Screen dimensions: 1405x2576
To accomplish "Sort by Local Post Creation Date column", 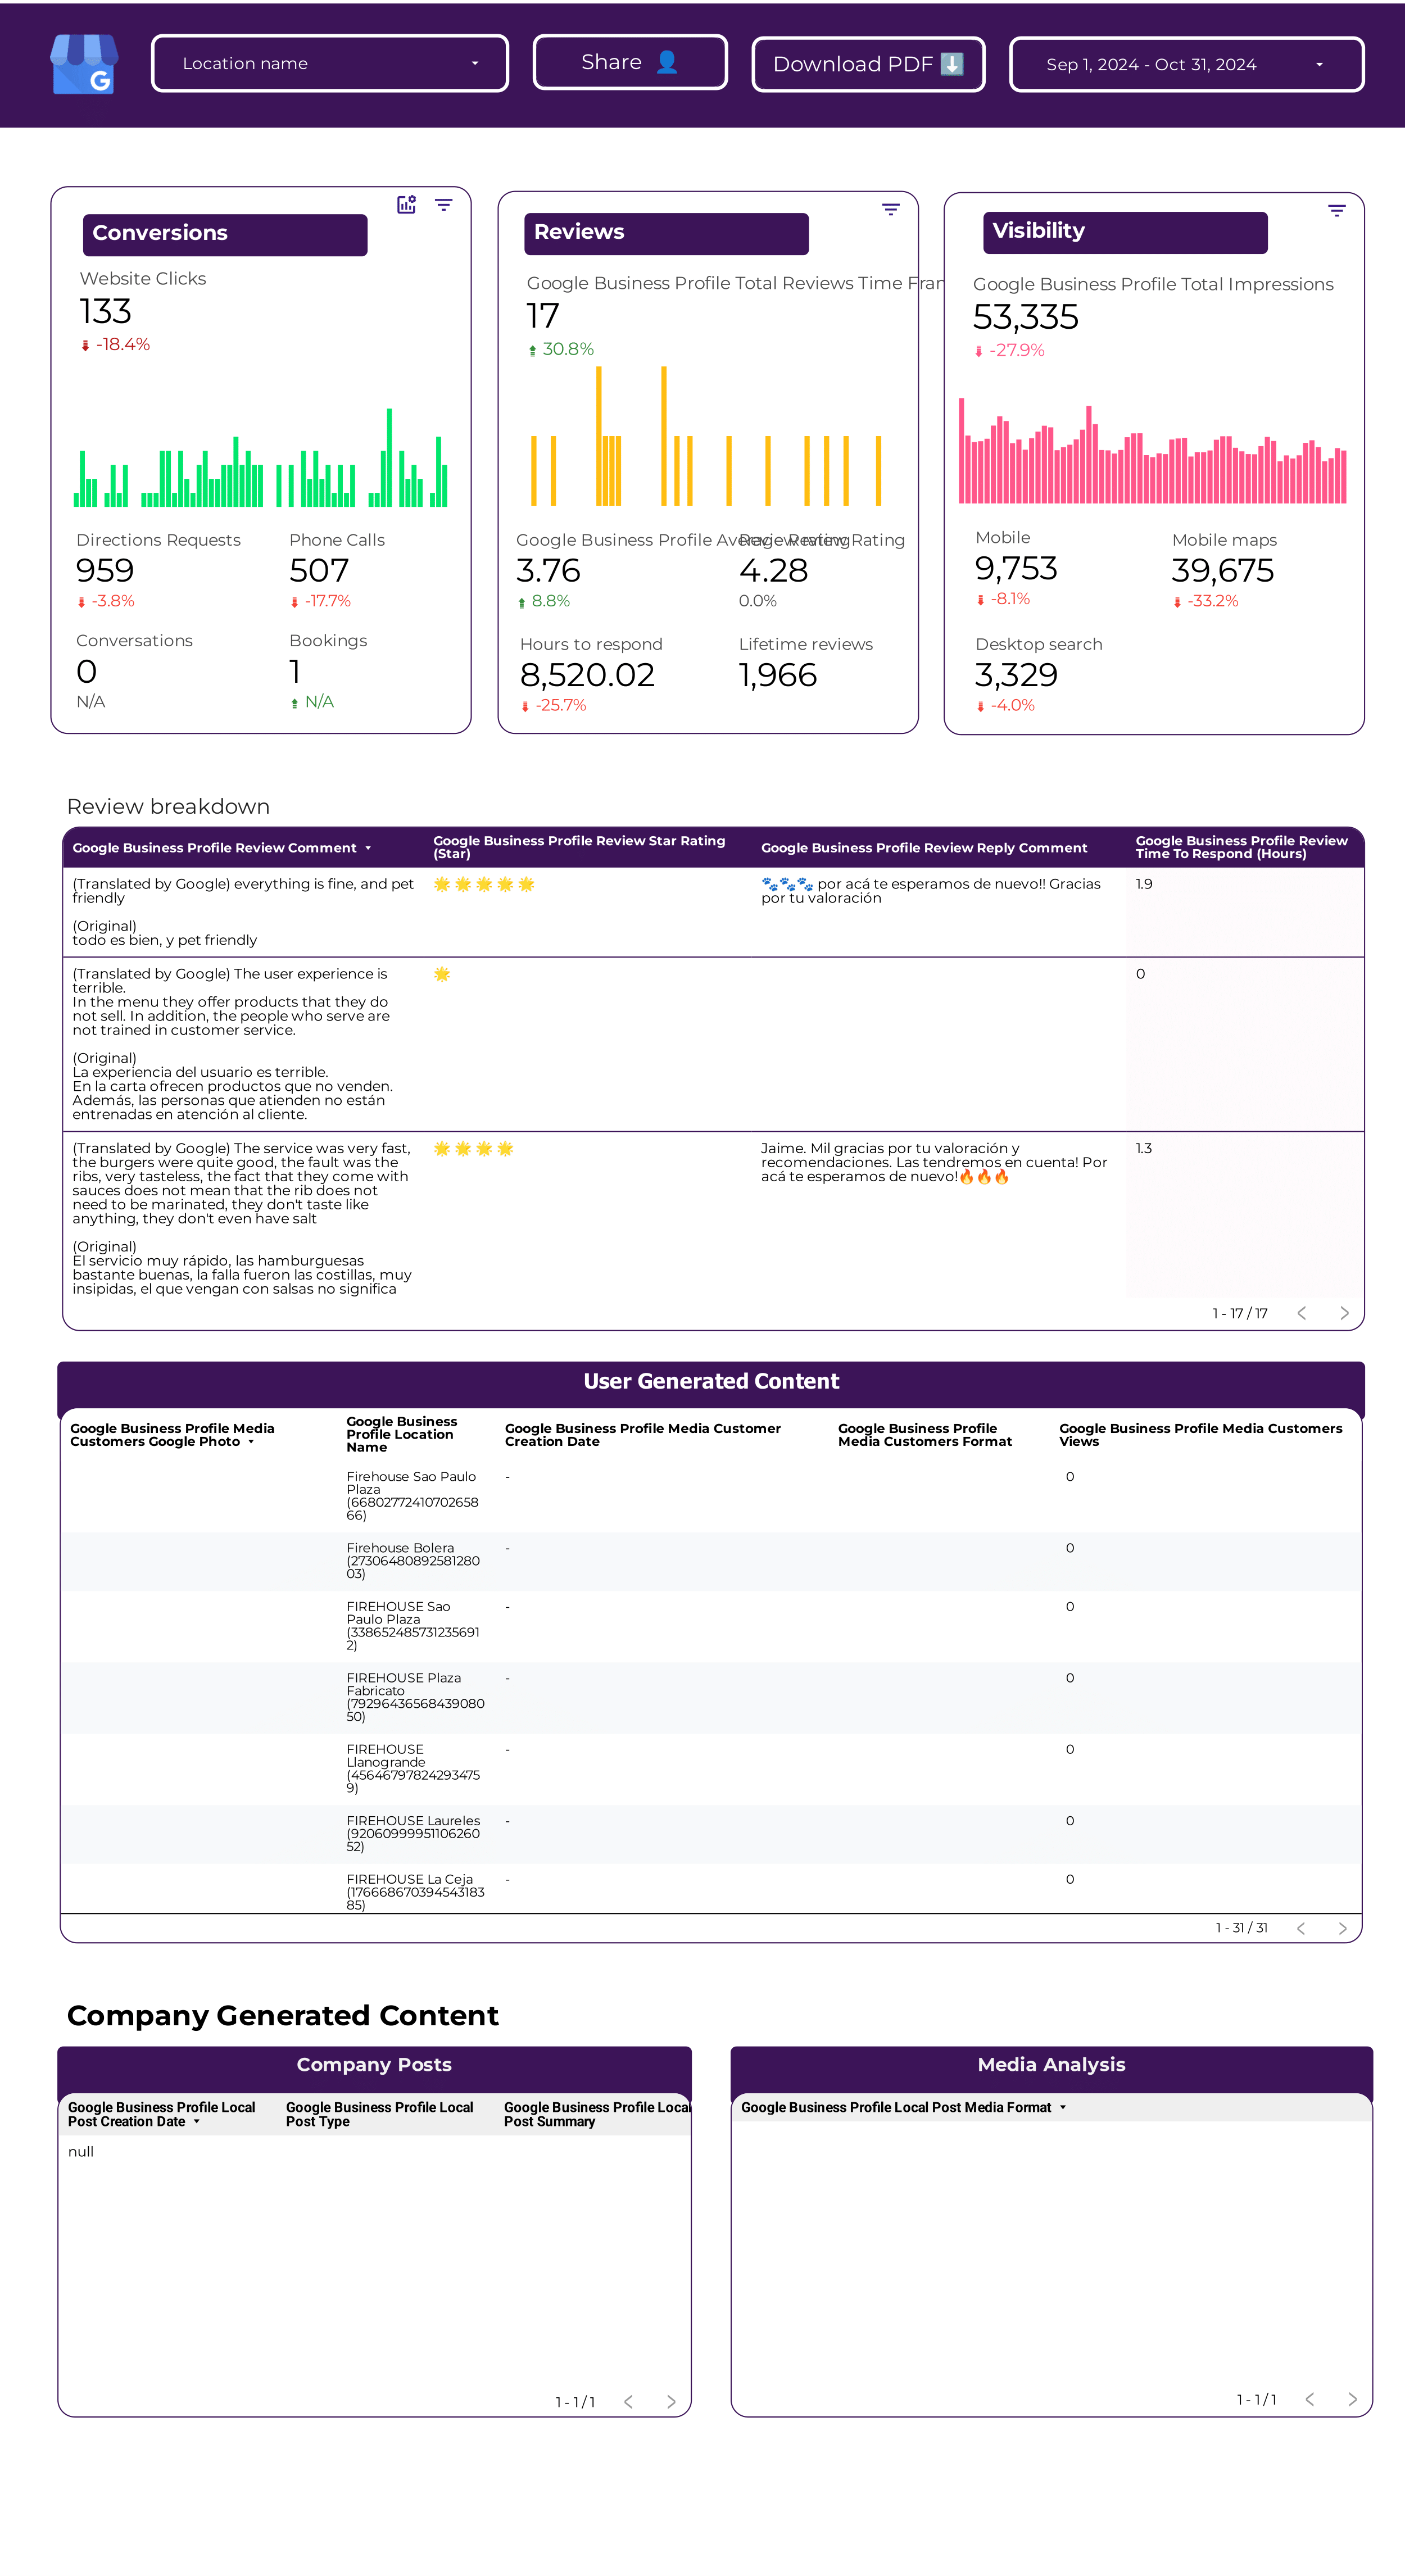I will coord(161,2114).
